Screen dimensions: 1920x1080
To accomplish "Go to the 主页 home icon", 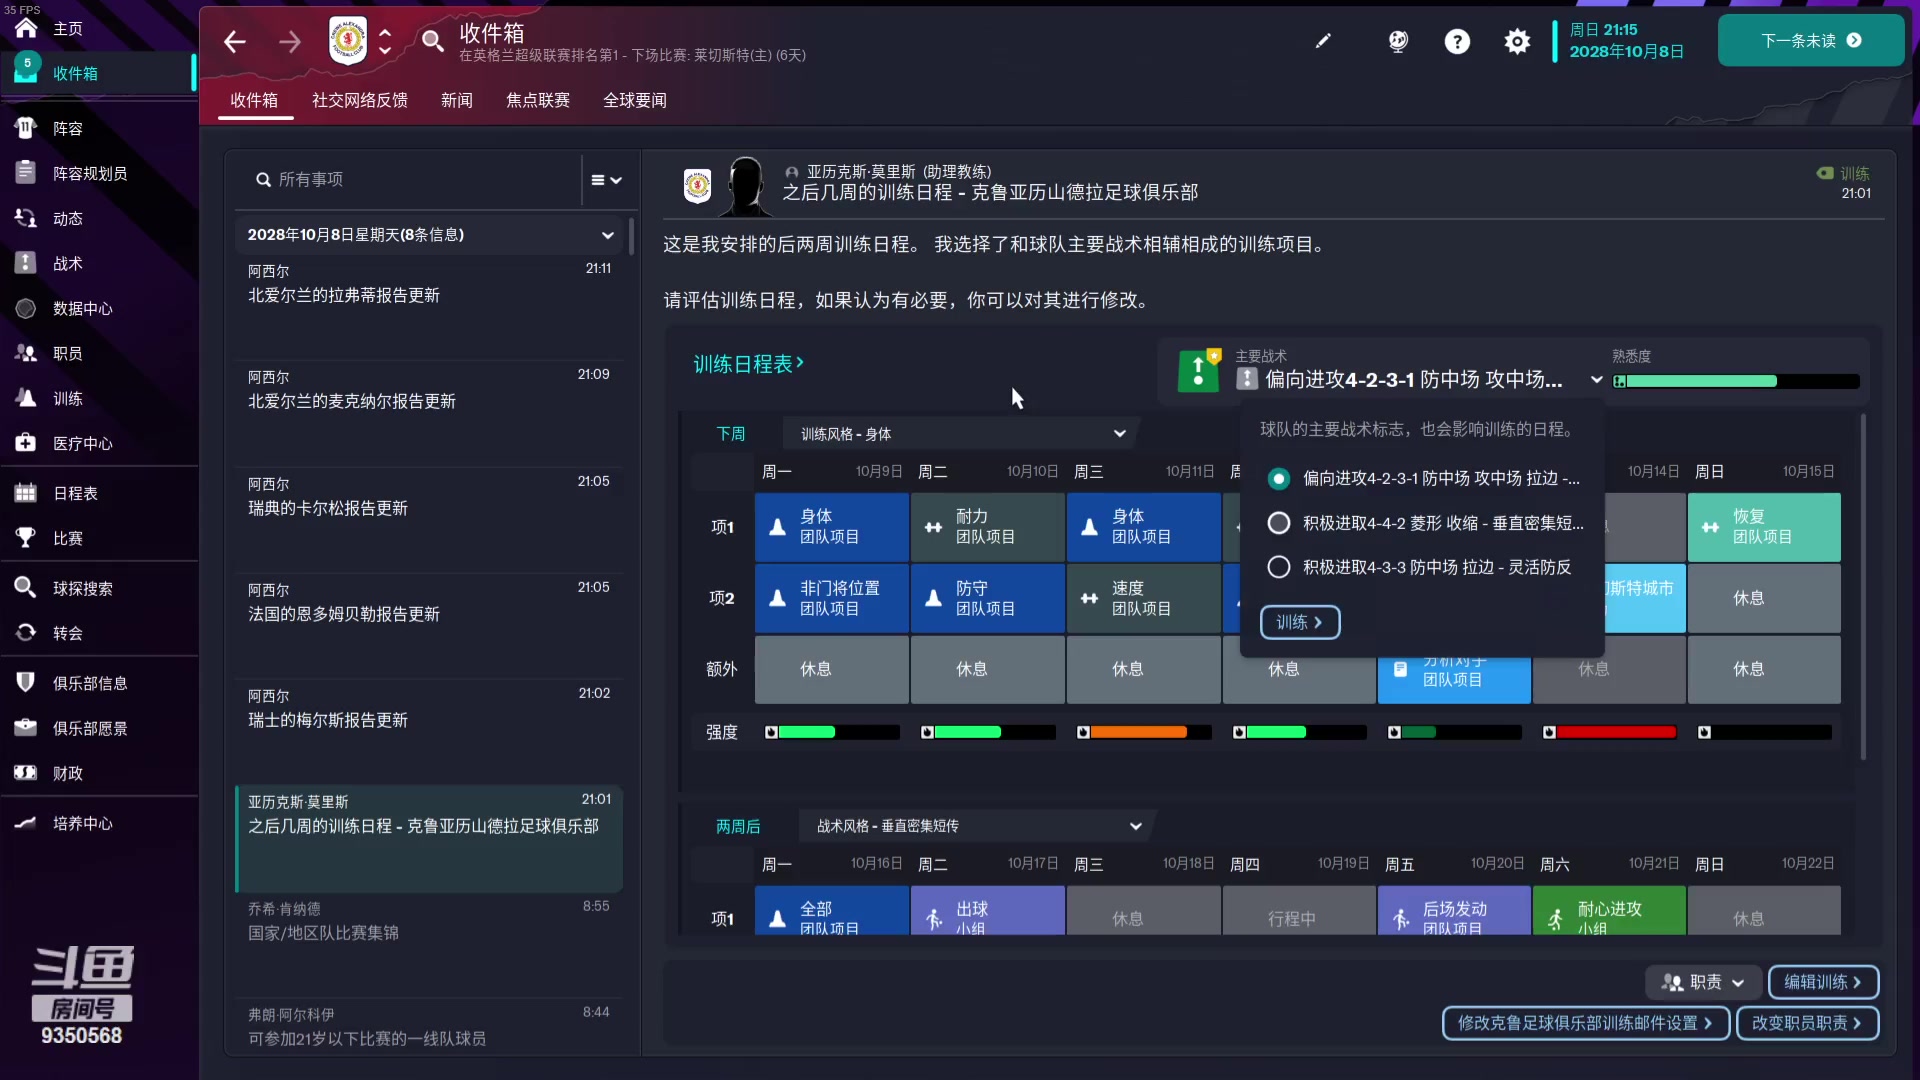I will click(x=26, y=28).
